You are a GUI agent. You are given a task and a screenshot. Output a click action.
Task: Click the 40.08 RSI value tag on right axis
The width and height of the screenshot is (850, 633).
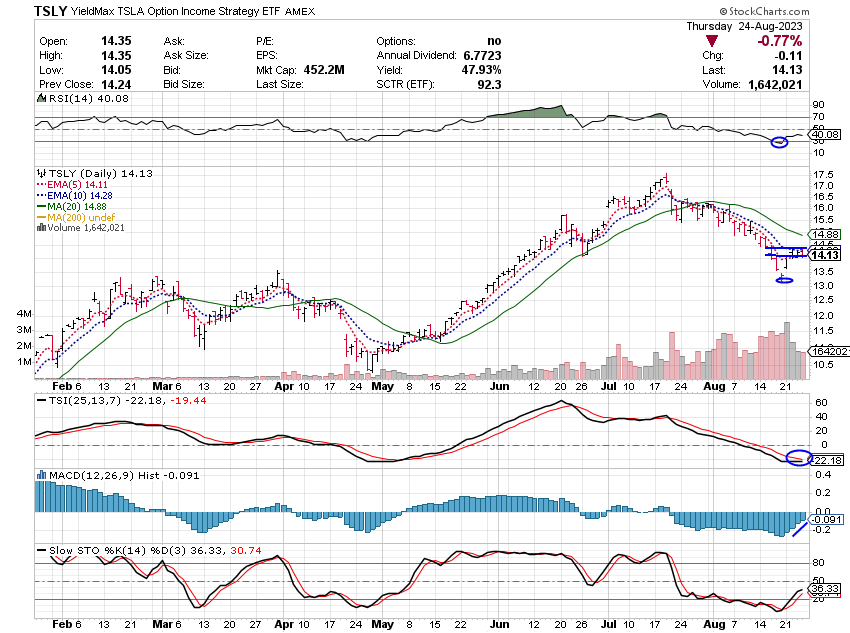tap(826, 134)
